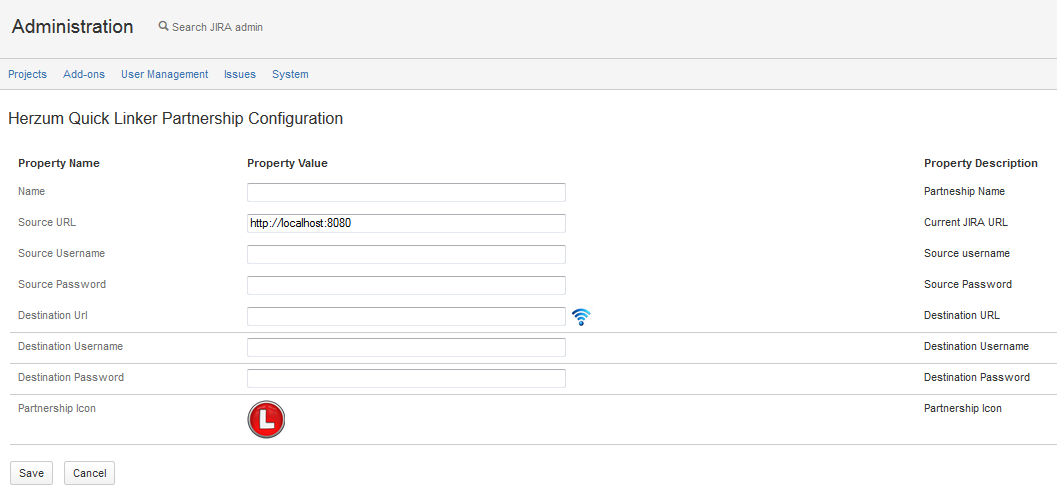Click the Destination Username field
This screenshot has height=492, width=1057.
coord(406,347)
